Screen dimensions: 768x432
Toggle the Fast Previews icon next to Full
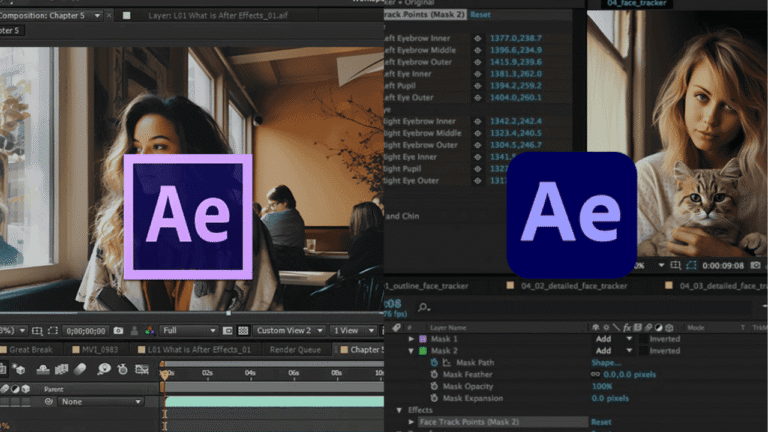(x=228, y=331)
